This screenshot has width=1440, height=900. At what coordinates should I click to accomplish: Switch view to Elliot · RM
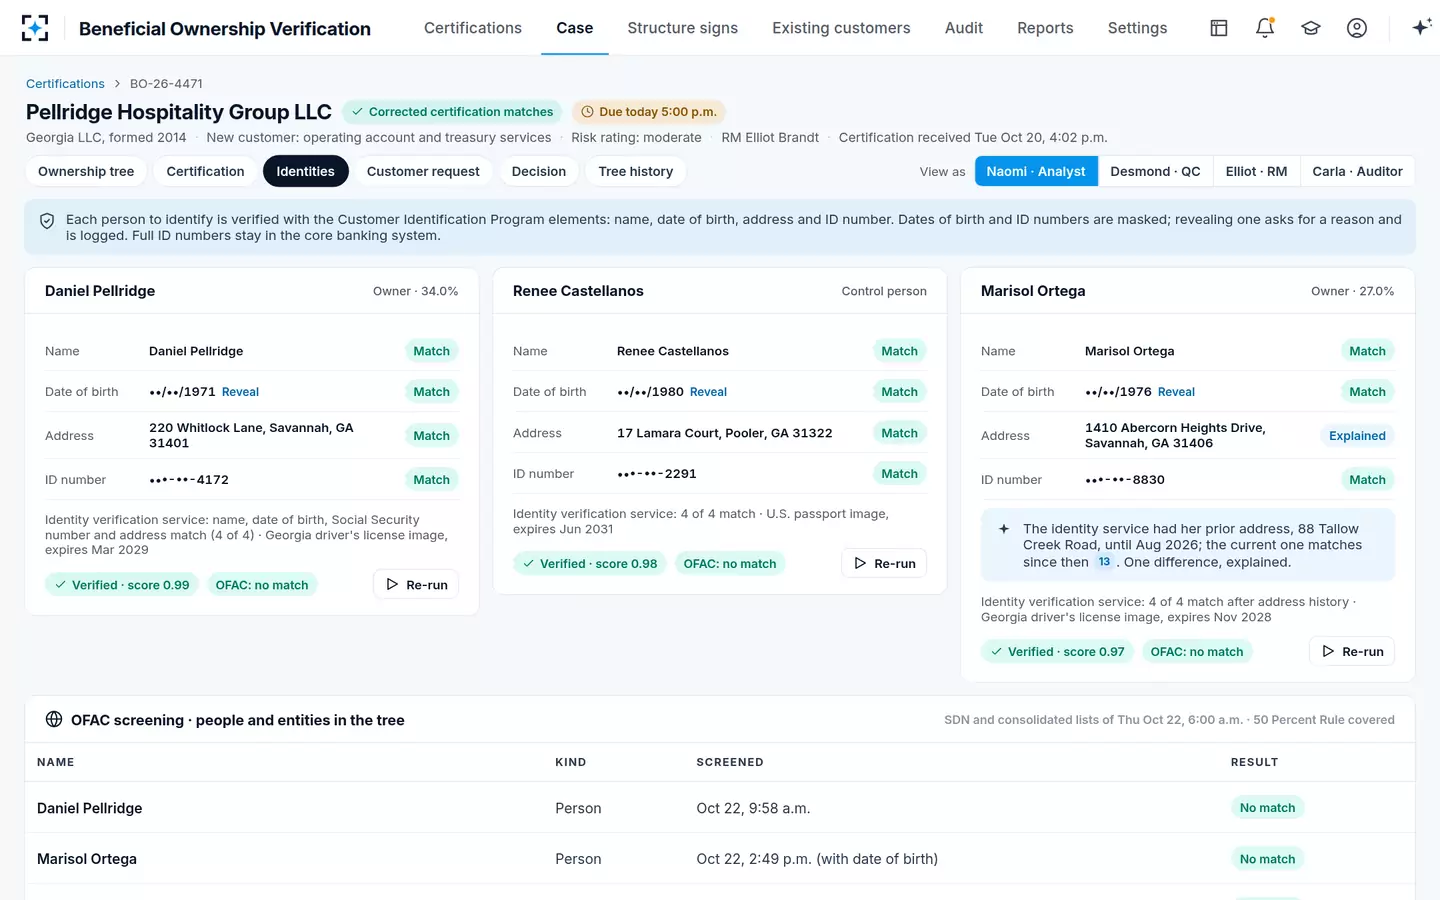click(x=1256, y=171)
